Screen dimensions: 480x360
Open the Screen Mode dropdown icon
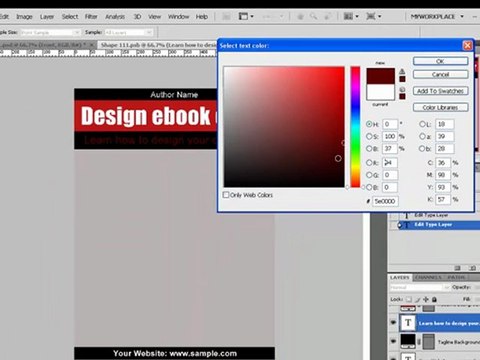pyautogui.click(x=374, y=16)
